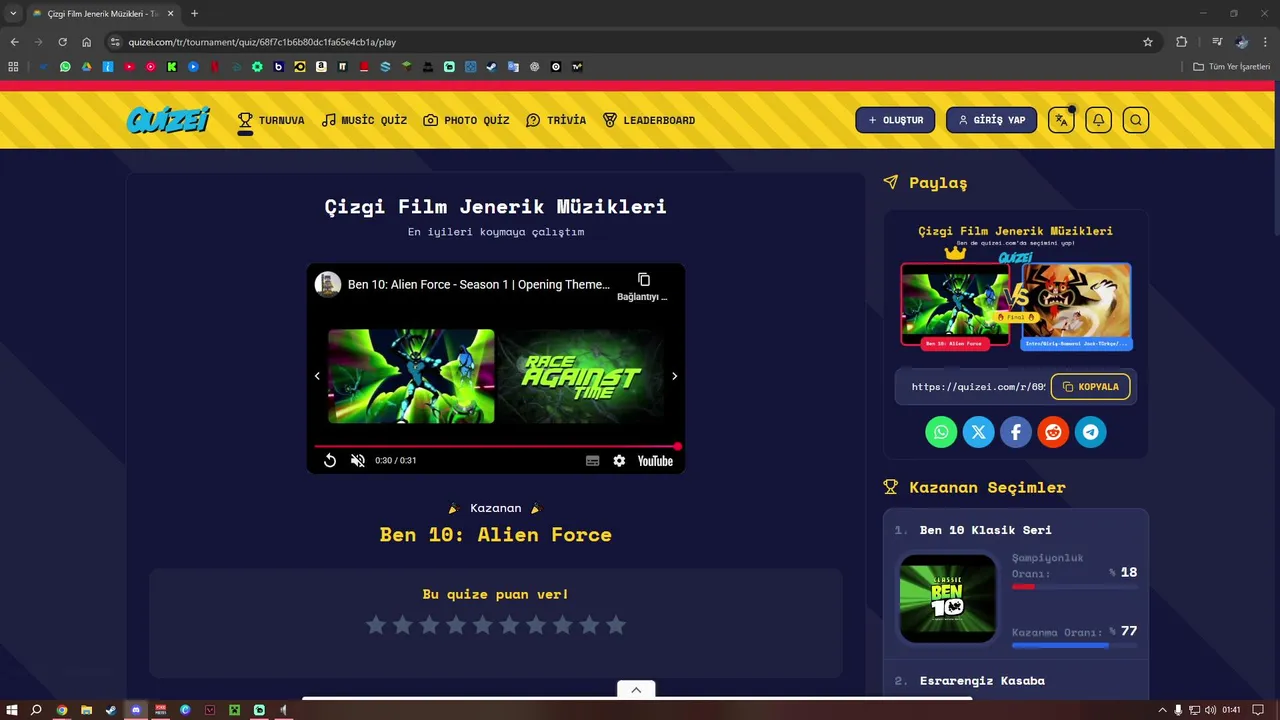The width and height of the screenshot is (1280, 720).
Task: Reload the page in browser toolbar
Action: (62, 42)
